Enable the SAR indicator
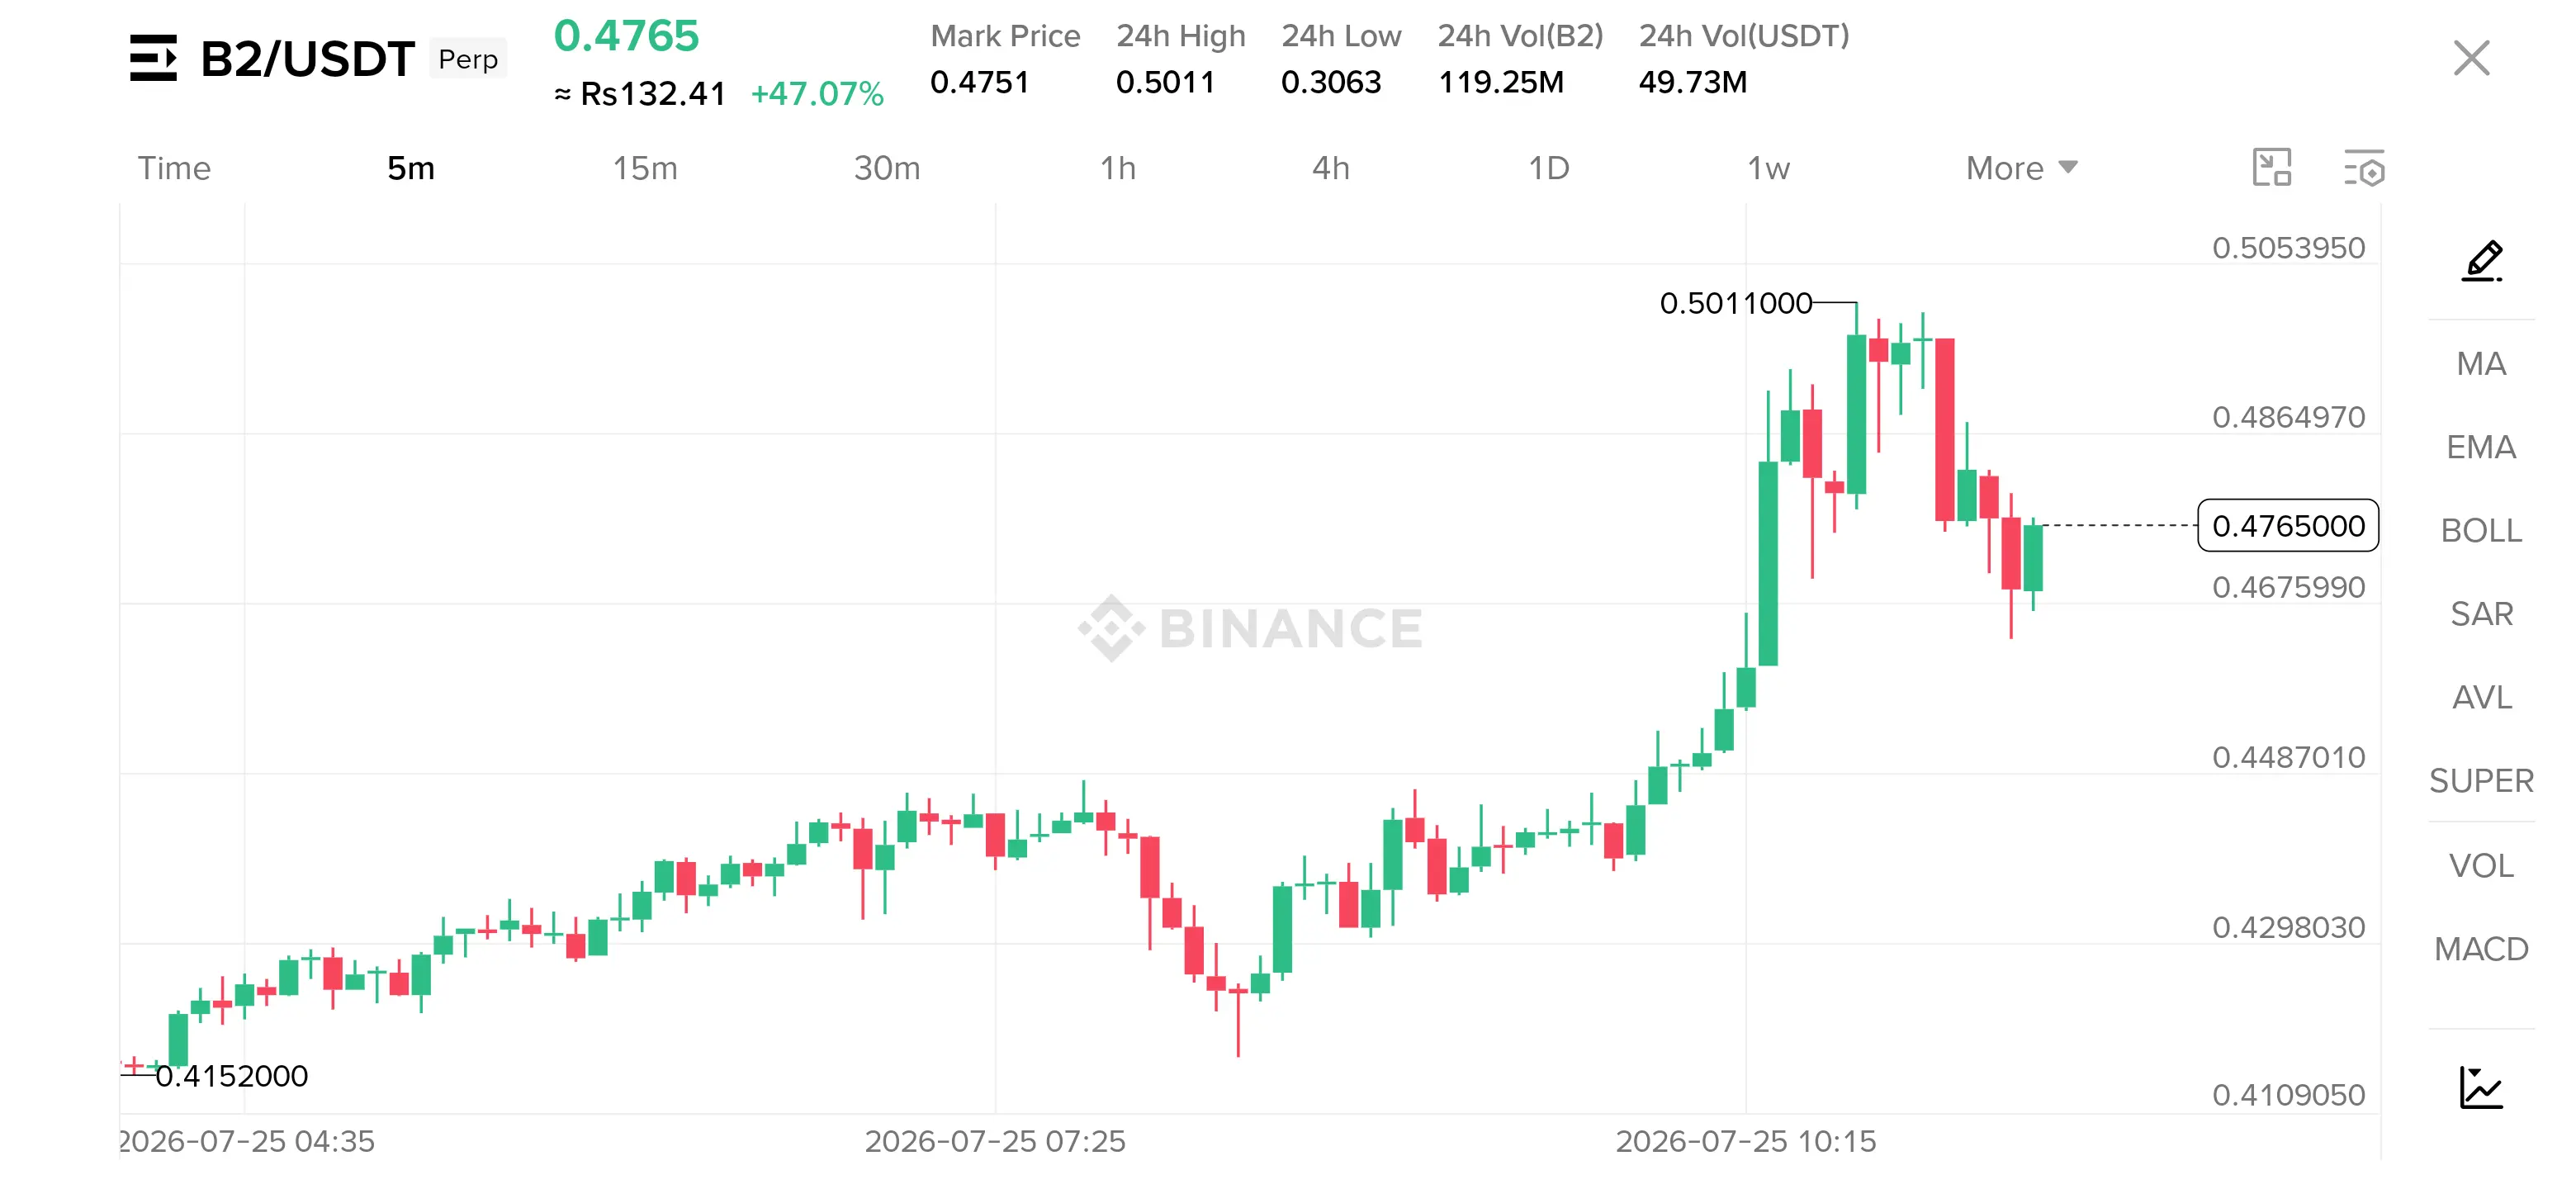Viewport: 2576px width, 1189px height. pyautogui.click(x=2481, y=613)
